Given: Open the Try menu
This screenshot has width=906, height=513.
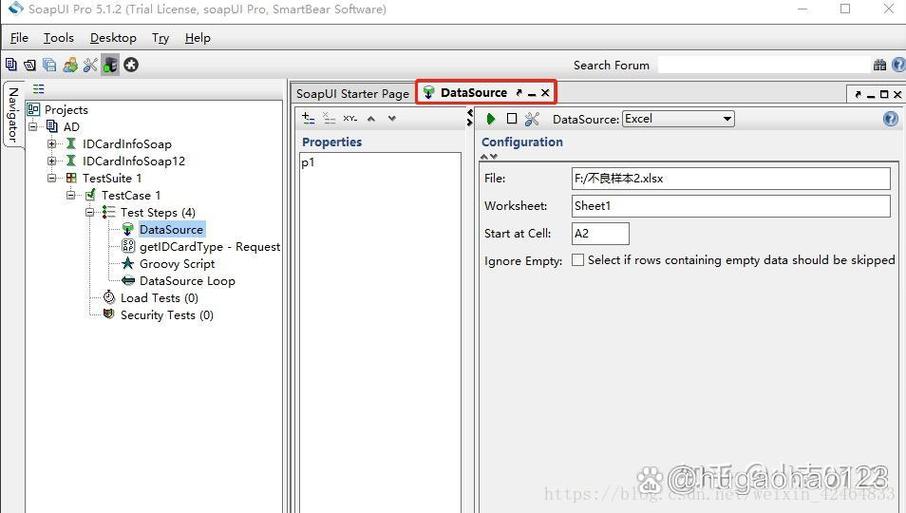Looking at the screenshot, I should 160,38.
